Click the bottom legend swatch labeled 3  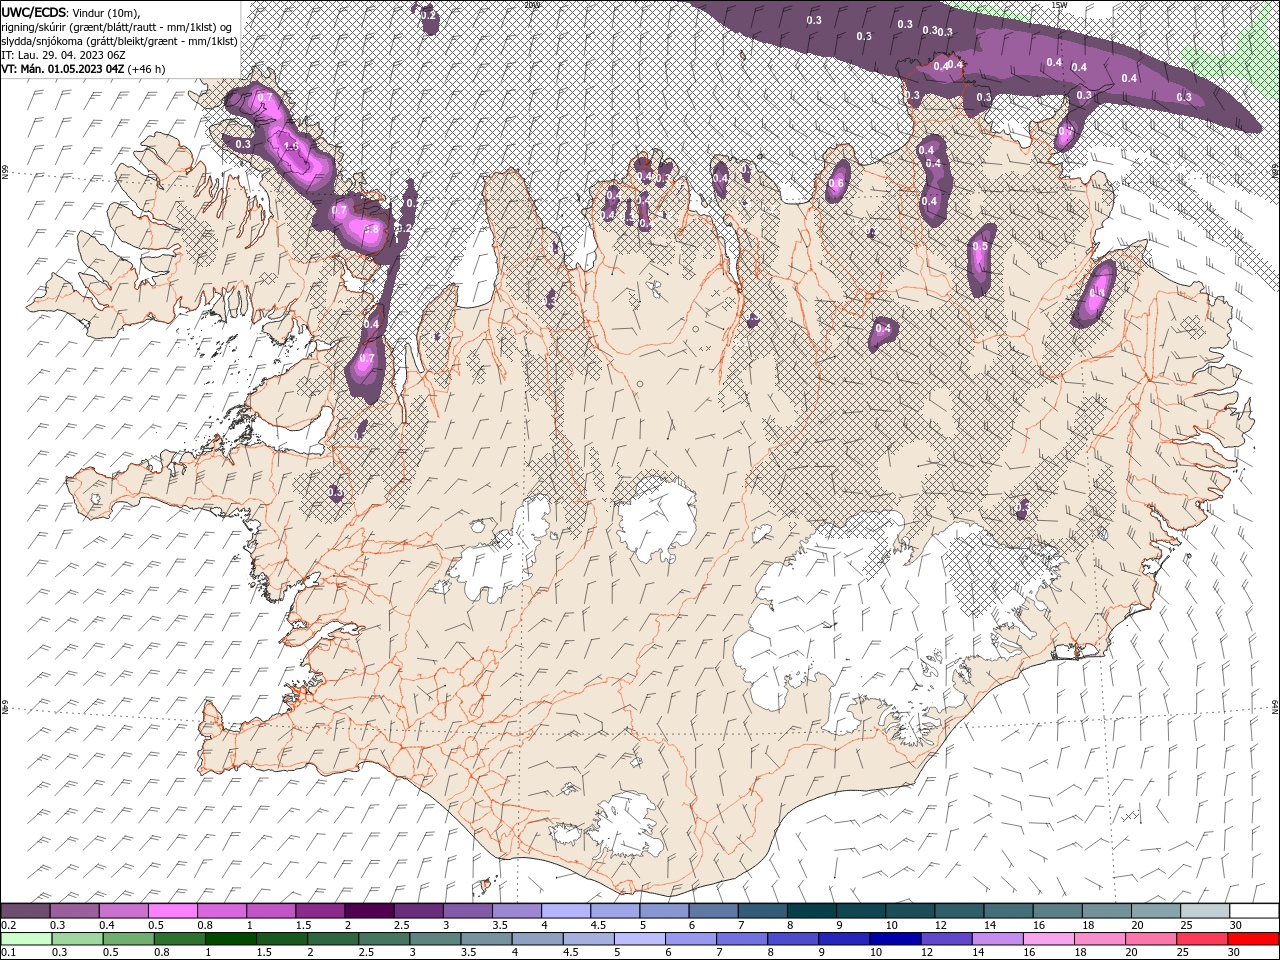tap(434, 939)
